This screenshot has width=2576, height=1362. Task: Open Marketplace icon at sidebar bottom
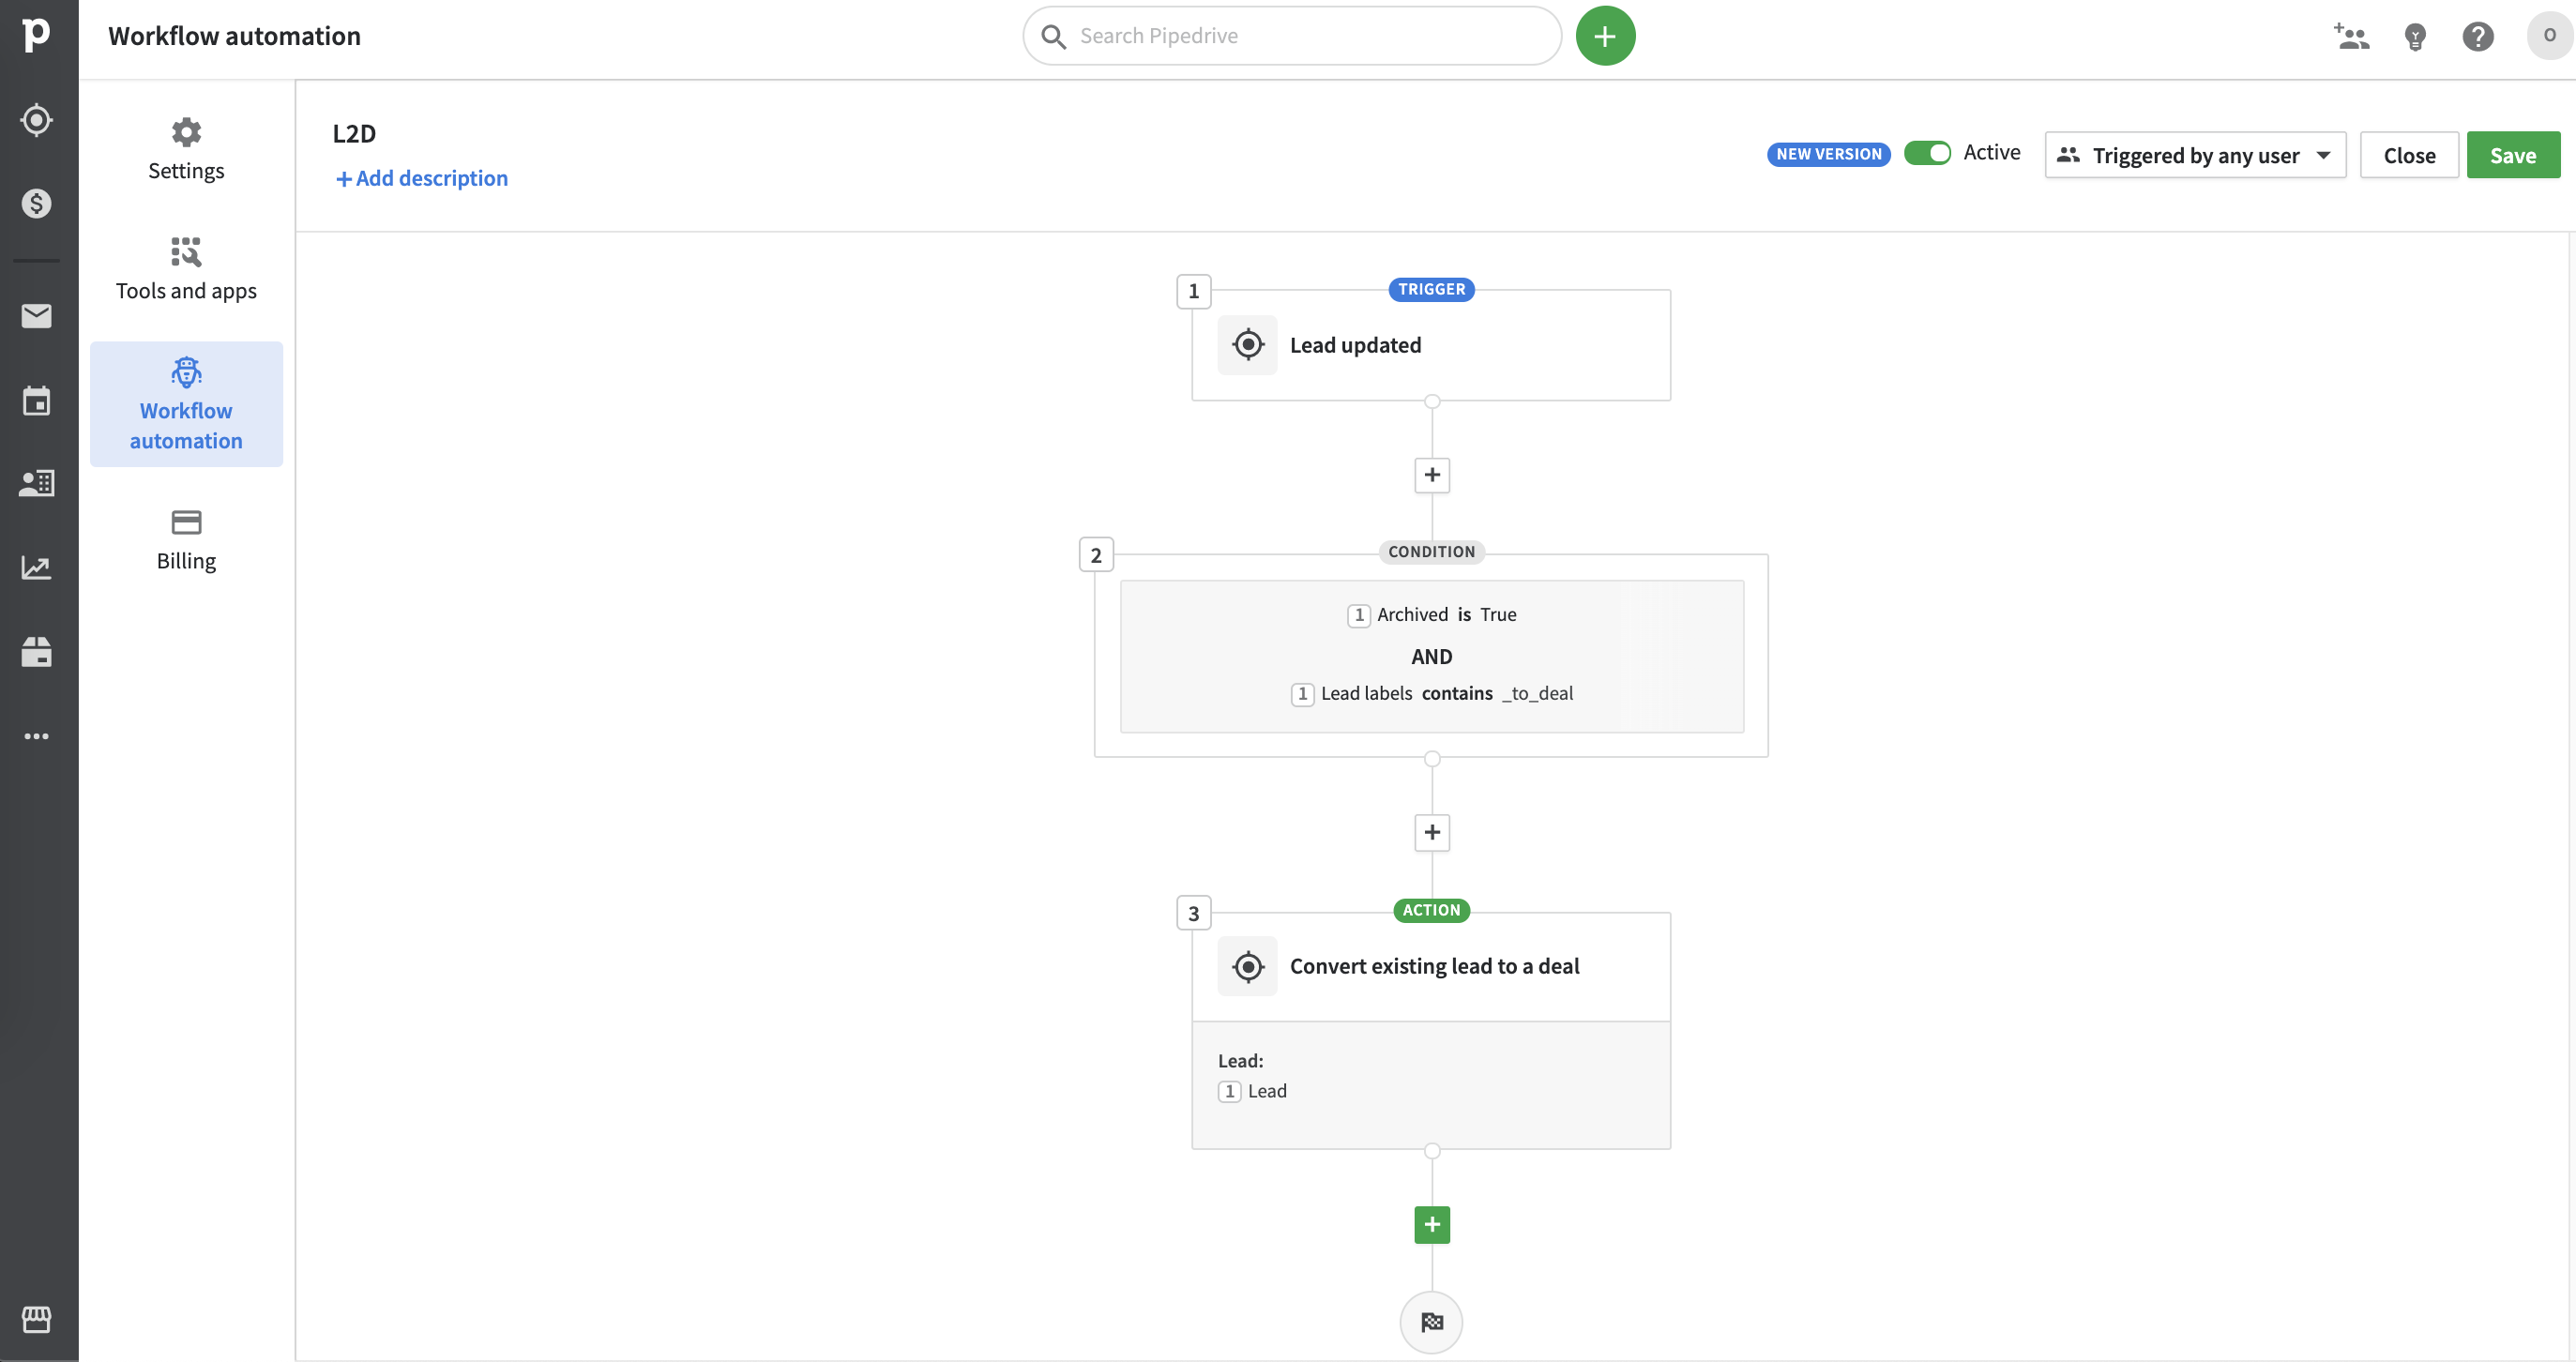coord(37,1319)
